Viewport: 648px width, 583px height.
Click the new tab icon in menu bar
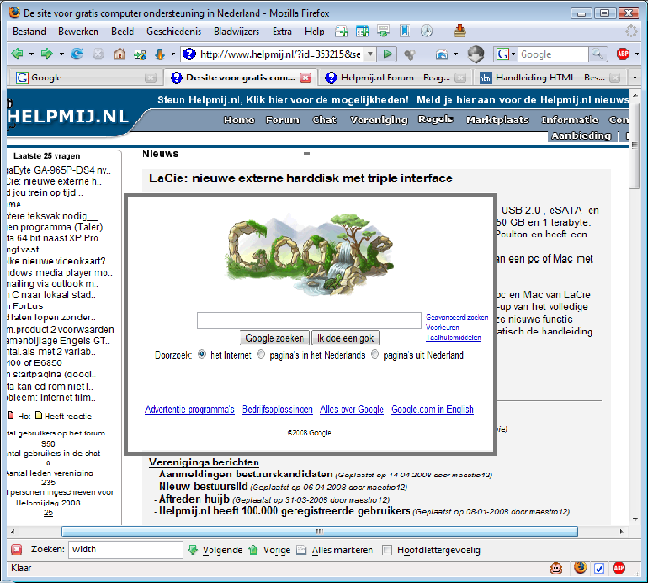click(341, 31)
